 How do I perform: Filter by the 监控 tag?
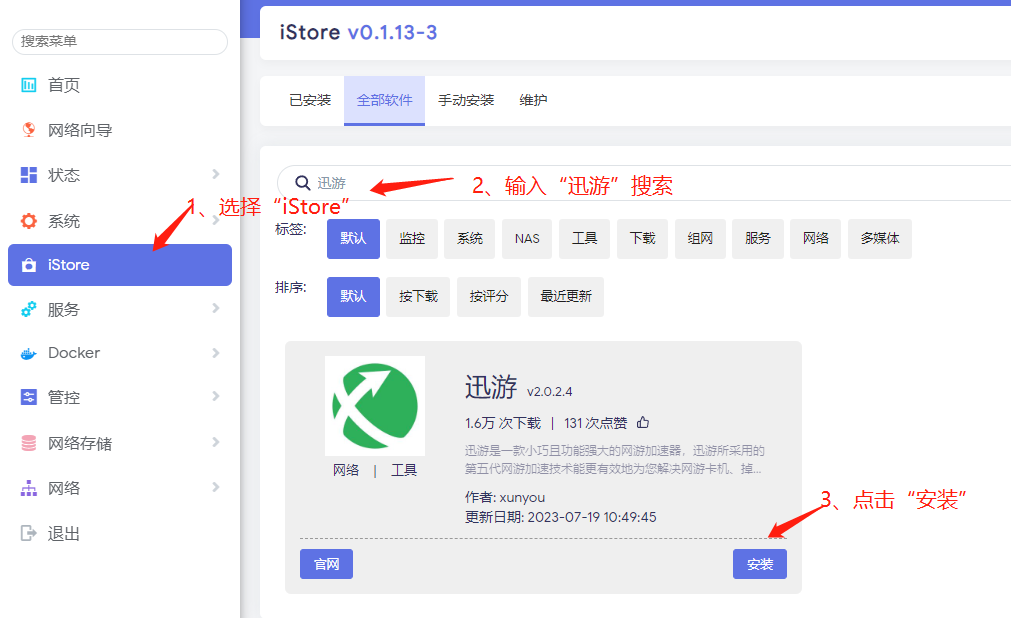412,239
